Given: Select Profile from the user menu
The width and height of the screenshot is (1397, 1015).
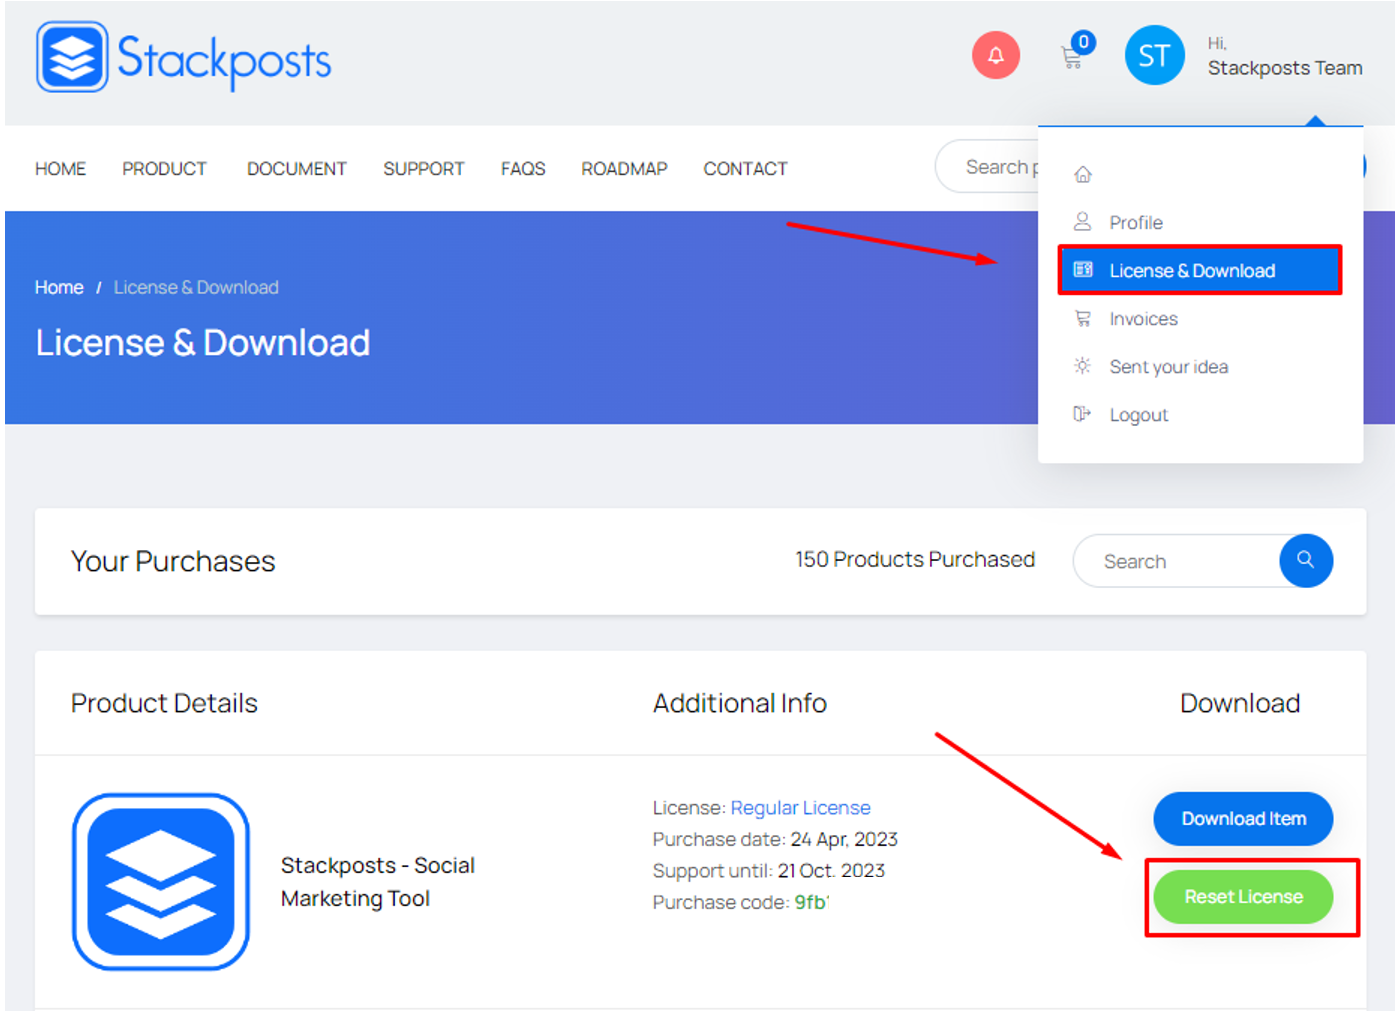Looking at the screenshot, I should click(x=1135, y=222).
